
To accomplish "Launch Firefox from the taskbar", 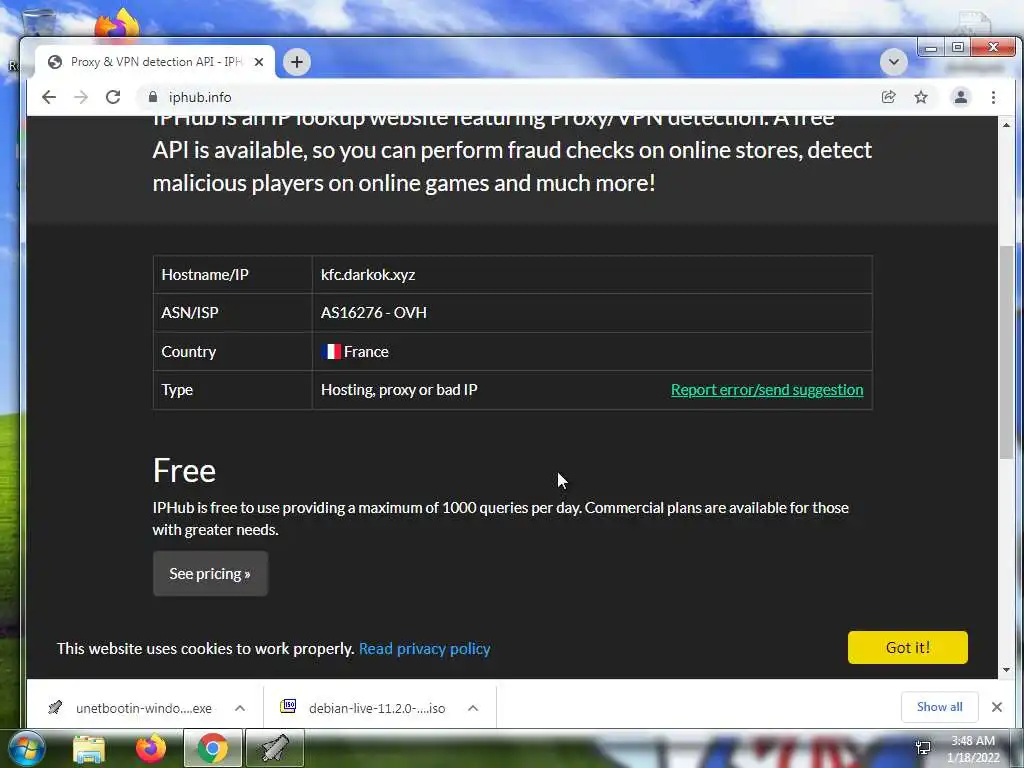I will click(151, 748).
